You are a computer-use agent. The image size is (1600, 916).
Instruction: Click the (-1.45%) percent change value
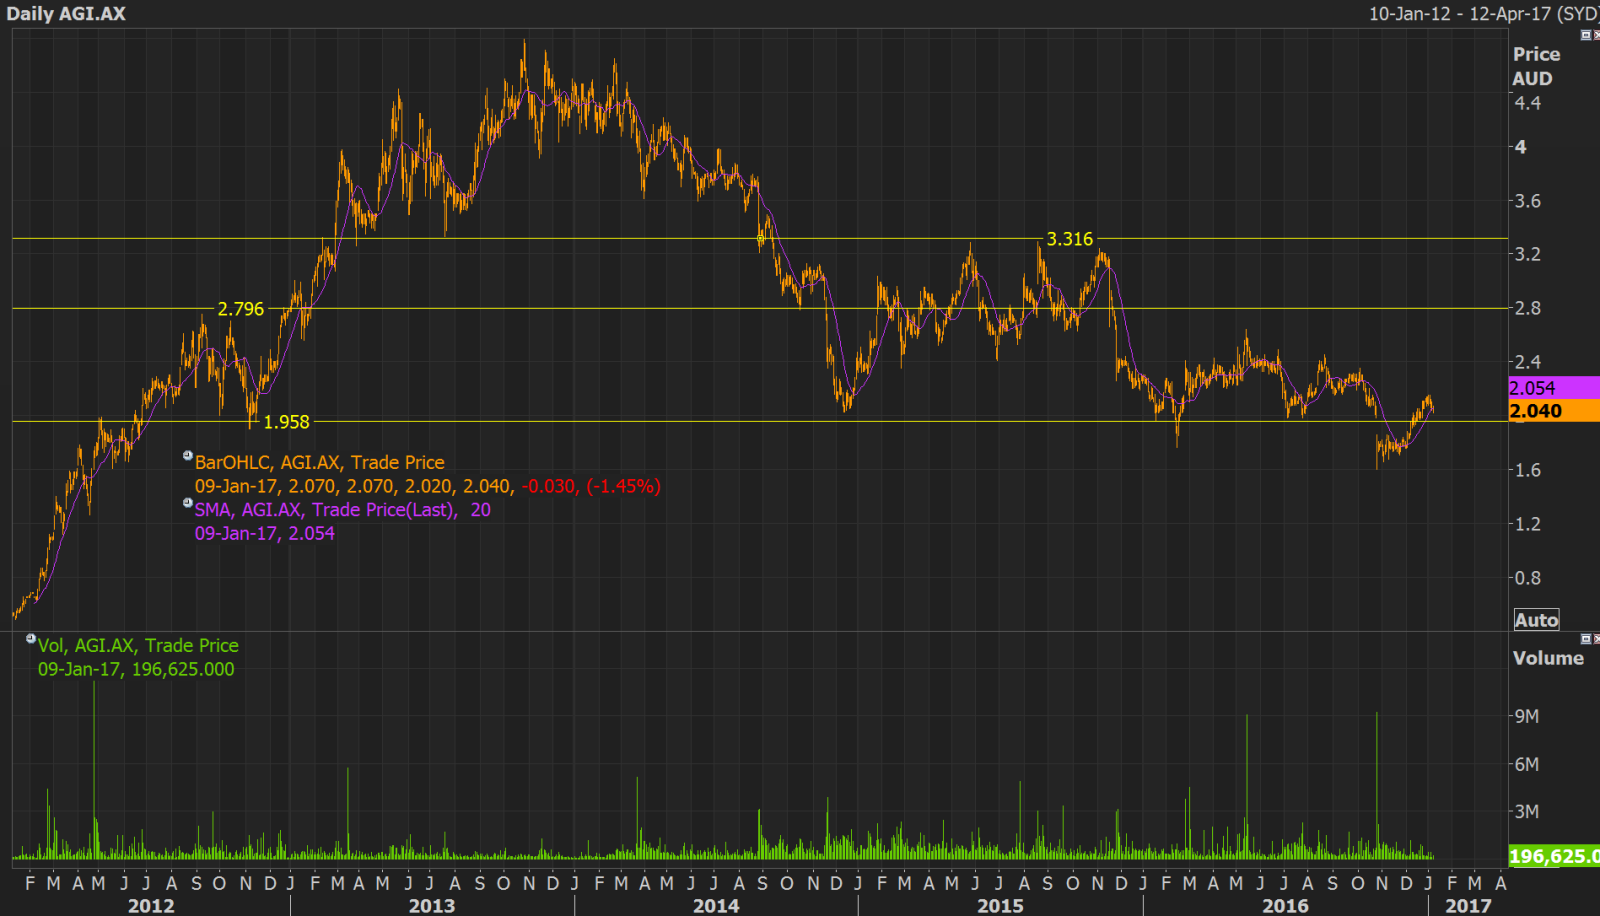(x=624, y=486)
